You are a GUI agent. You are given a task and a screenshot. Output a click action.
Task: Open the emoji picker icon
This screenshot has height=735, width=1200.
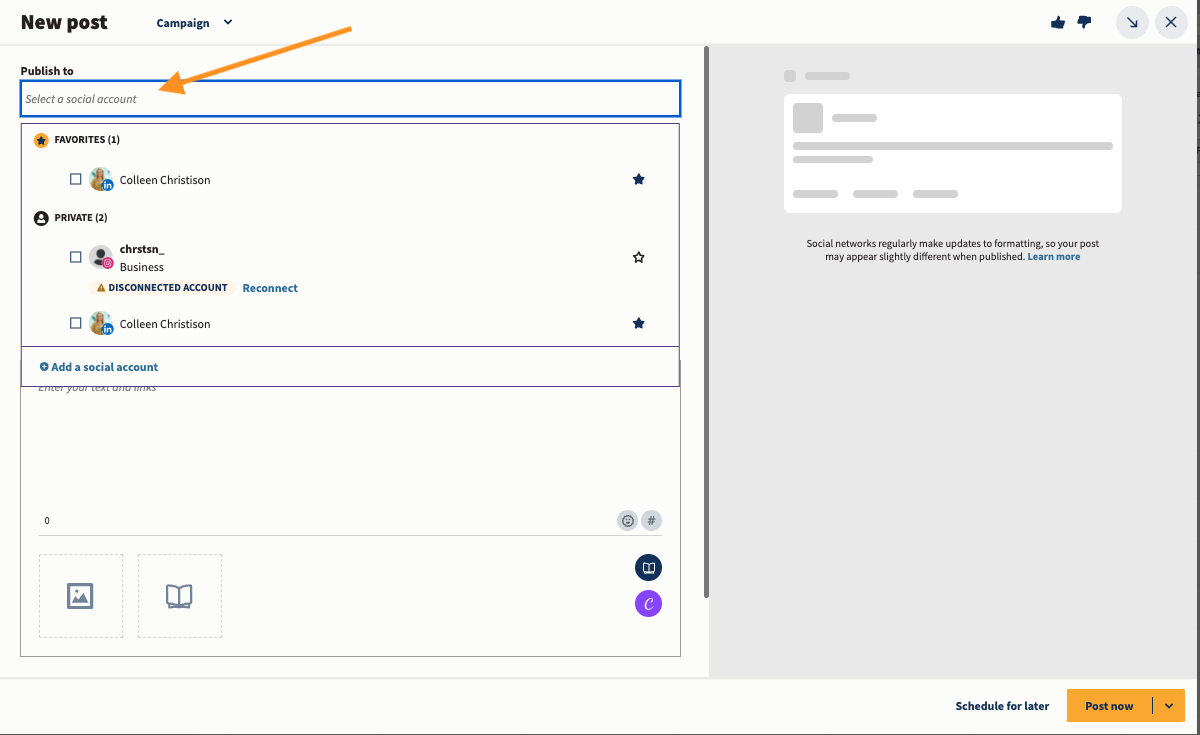[x=628, y=520]
